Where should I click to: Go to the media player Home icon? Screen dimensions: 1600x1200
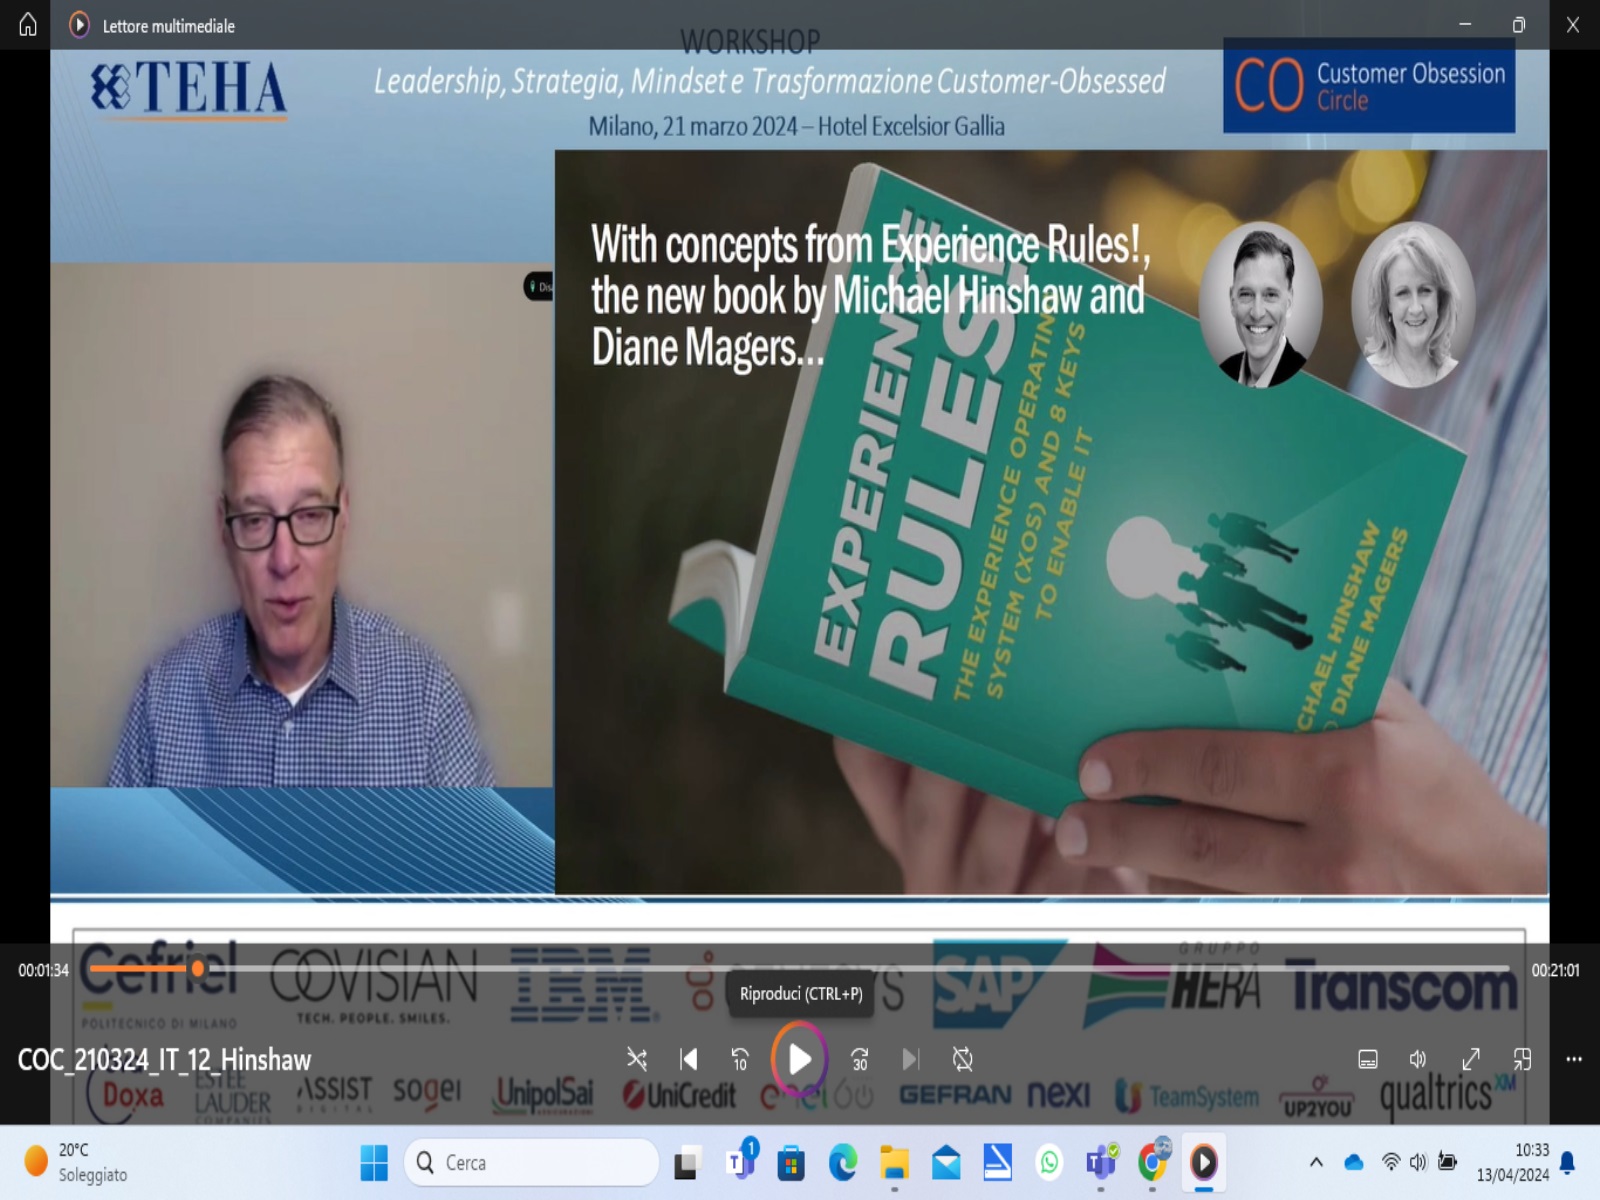coord(28,25)
